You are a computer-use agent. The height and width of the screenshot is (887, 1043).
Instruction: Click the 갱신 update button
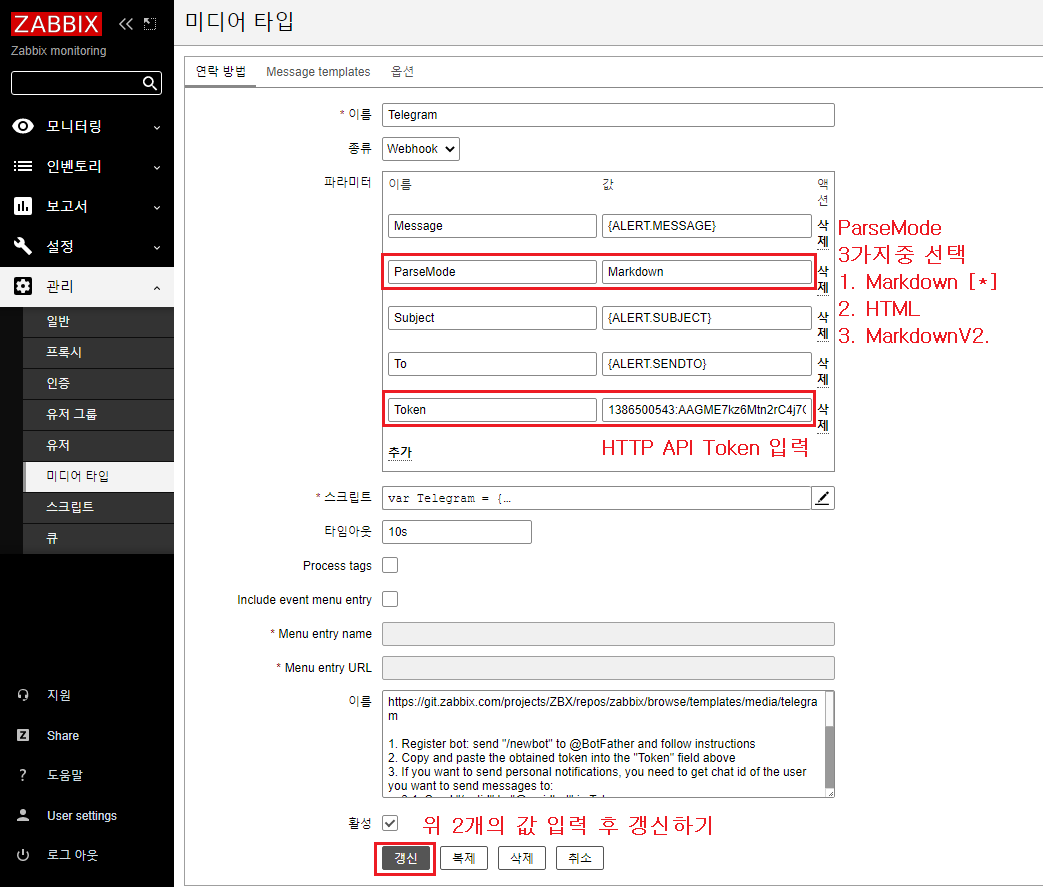coord(405,858)
